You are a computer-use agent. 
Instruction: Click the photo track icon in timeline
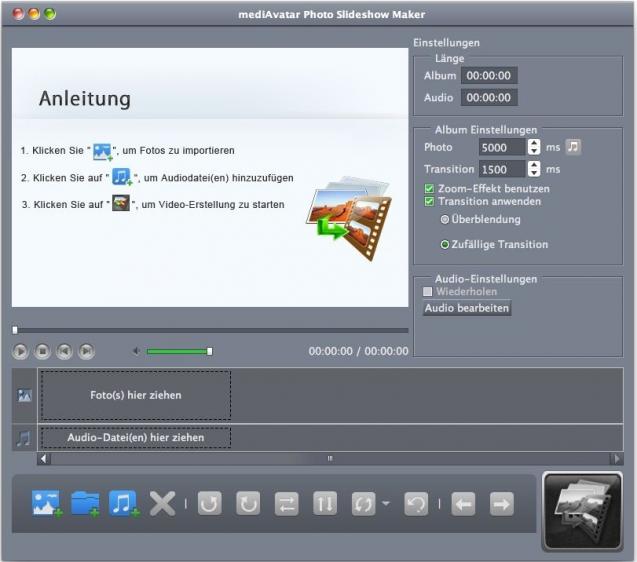(24, 395)
